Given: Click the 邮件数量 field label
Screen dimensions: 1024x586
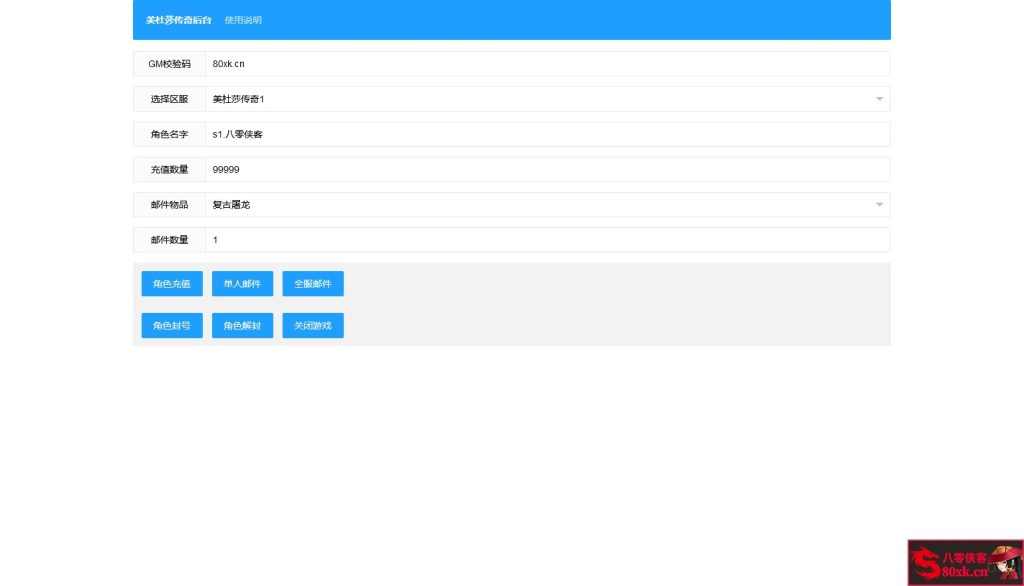Looking at the screenshot, I should click(x=169, y=240).
